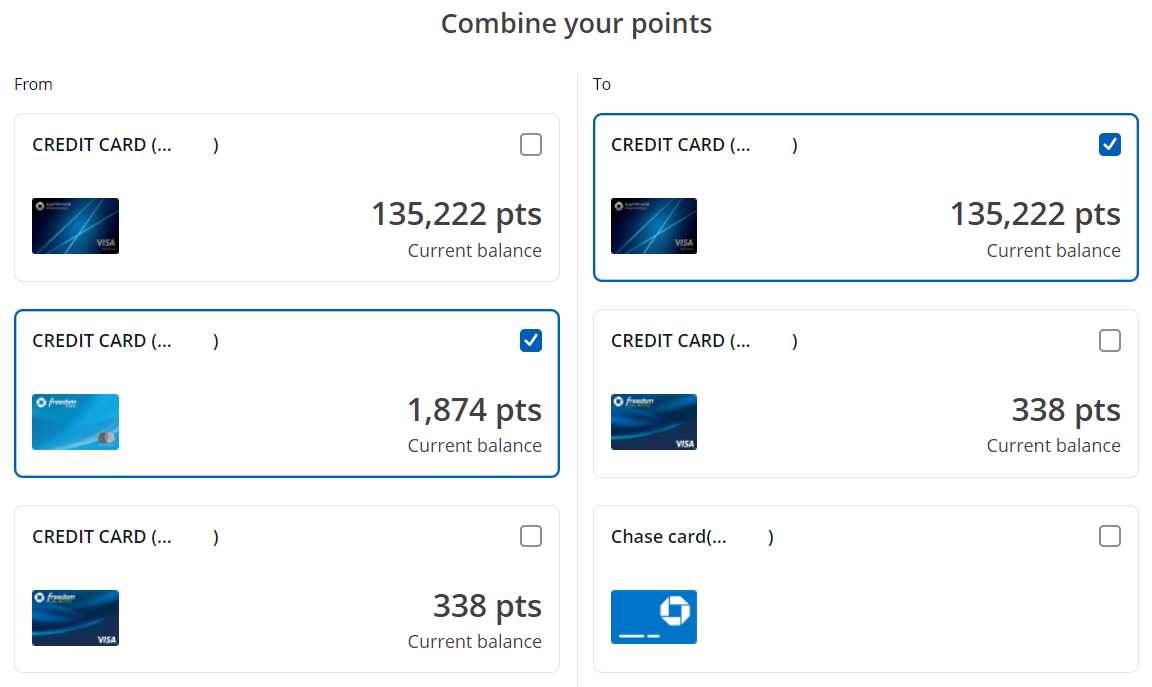Click the "Chase card(...)" title text
This screenshot has height=687, width=1152.
[x=668, y=537]
